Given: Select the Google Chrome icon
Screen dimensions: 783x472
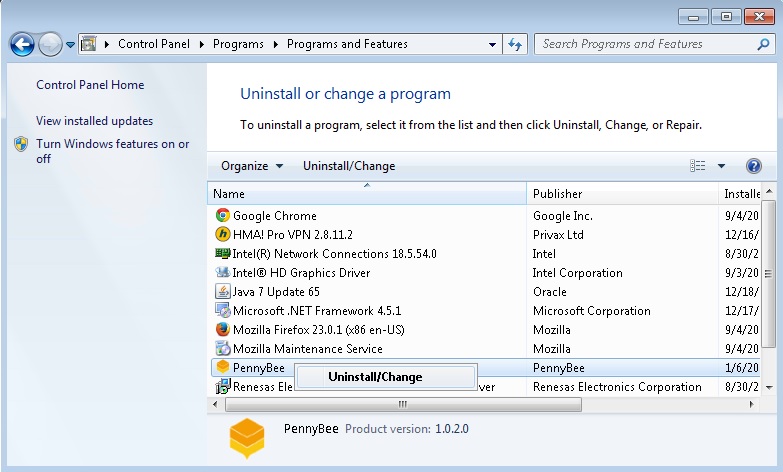Looking at the screenshot, I should (222, 215).
